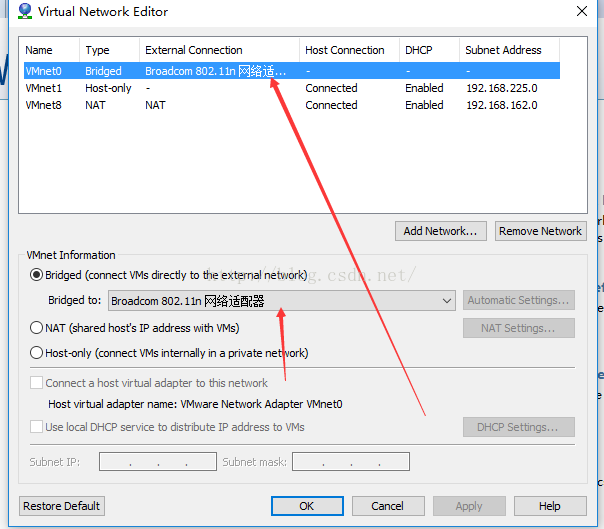Sort by Host Connection column header
This screenshot has height=529, width=604.
(x=349, y=50)
